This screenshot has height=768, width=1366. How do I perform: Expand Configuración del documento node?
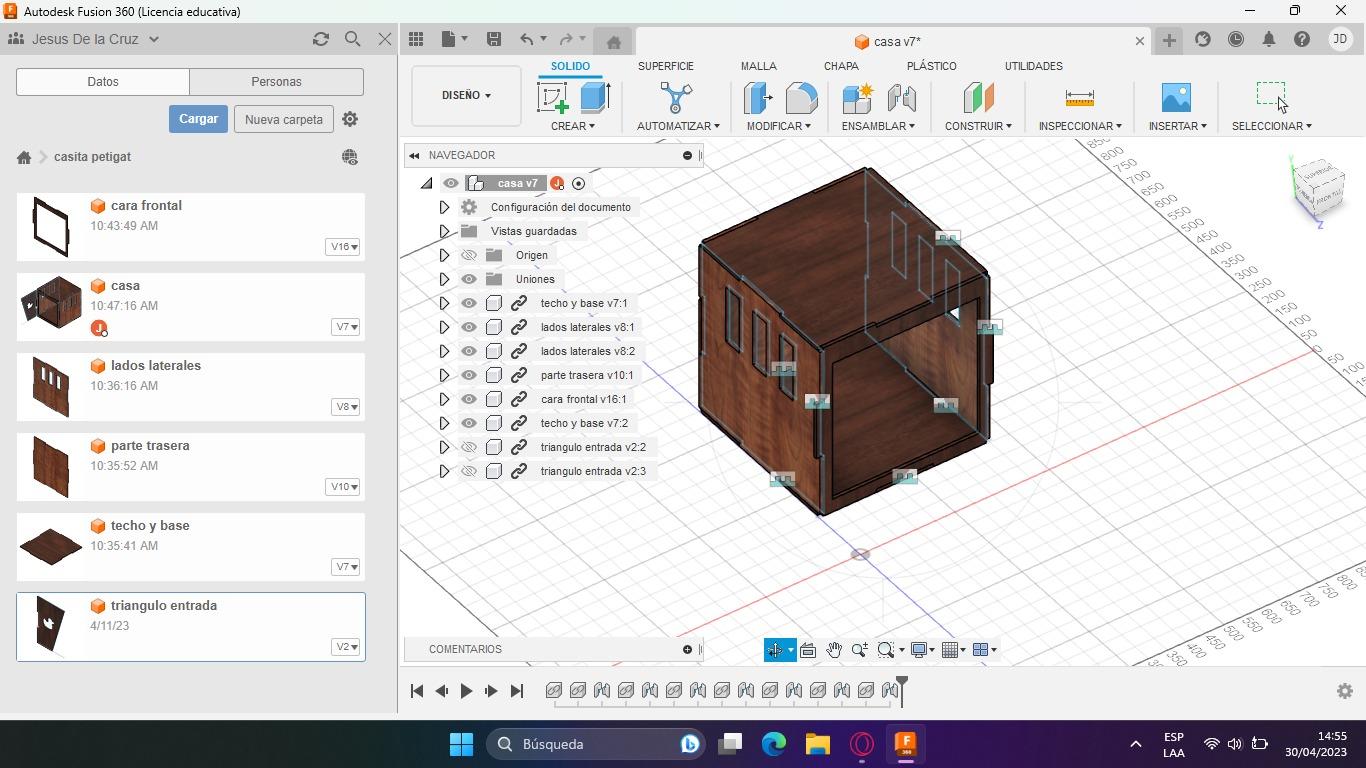pos(444,207)
